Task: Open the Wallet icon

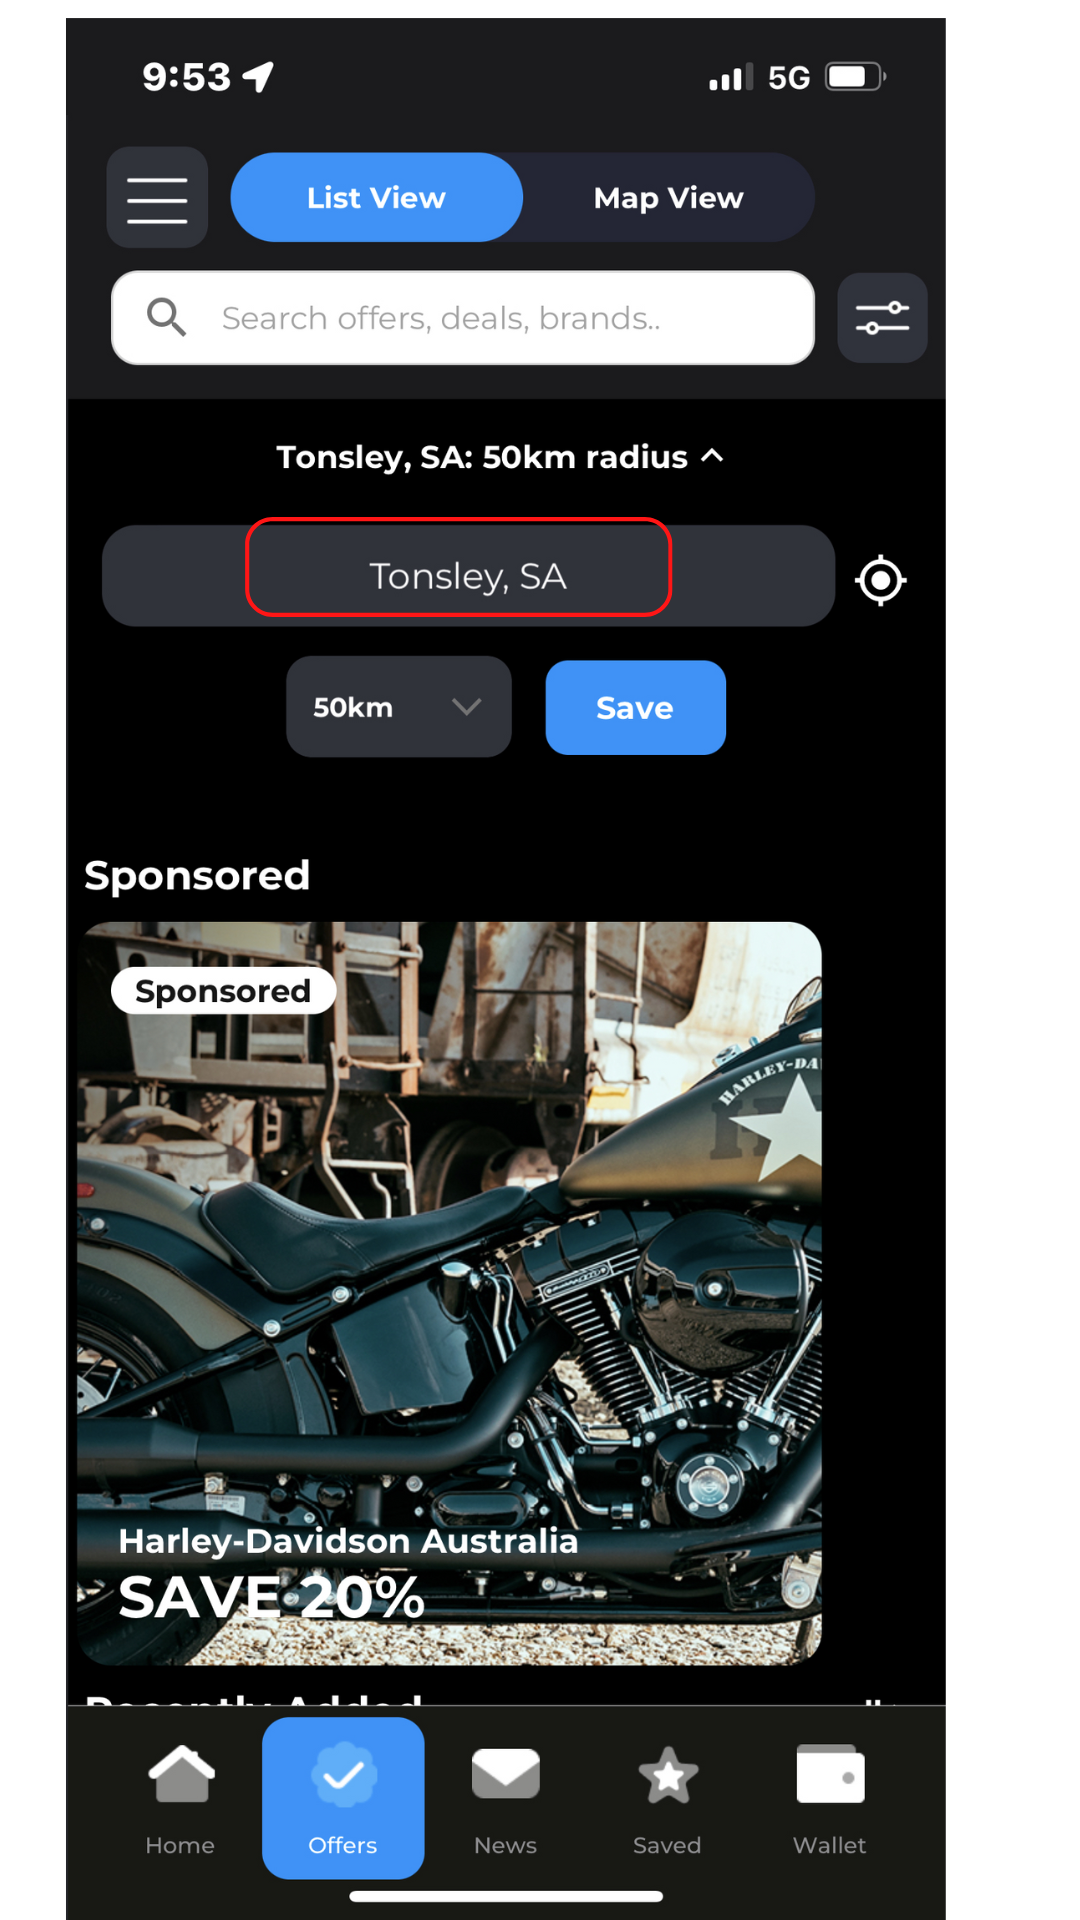Action: coord(830,1774)
